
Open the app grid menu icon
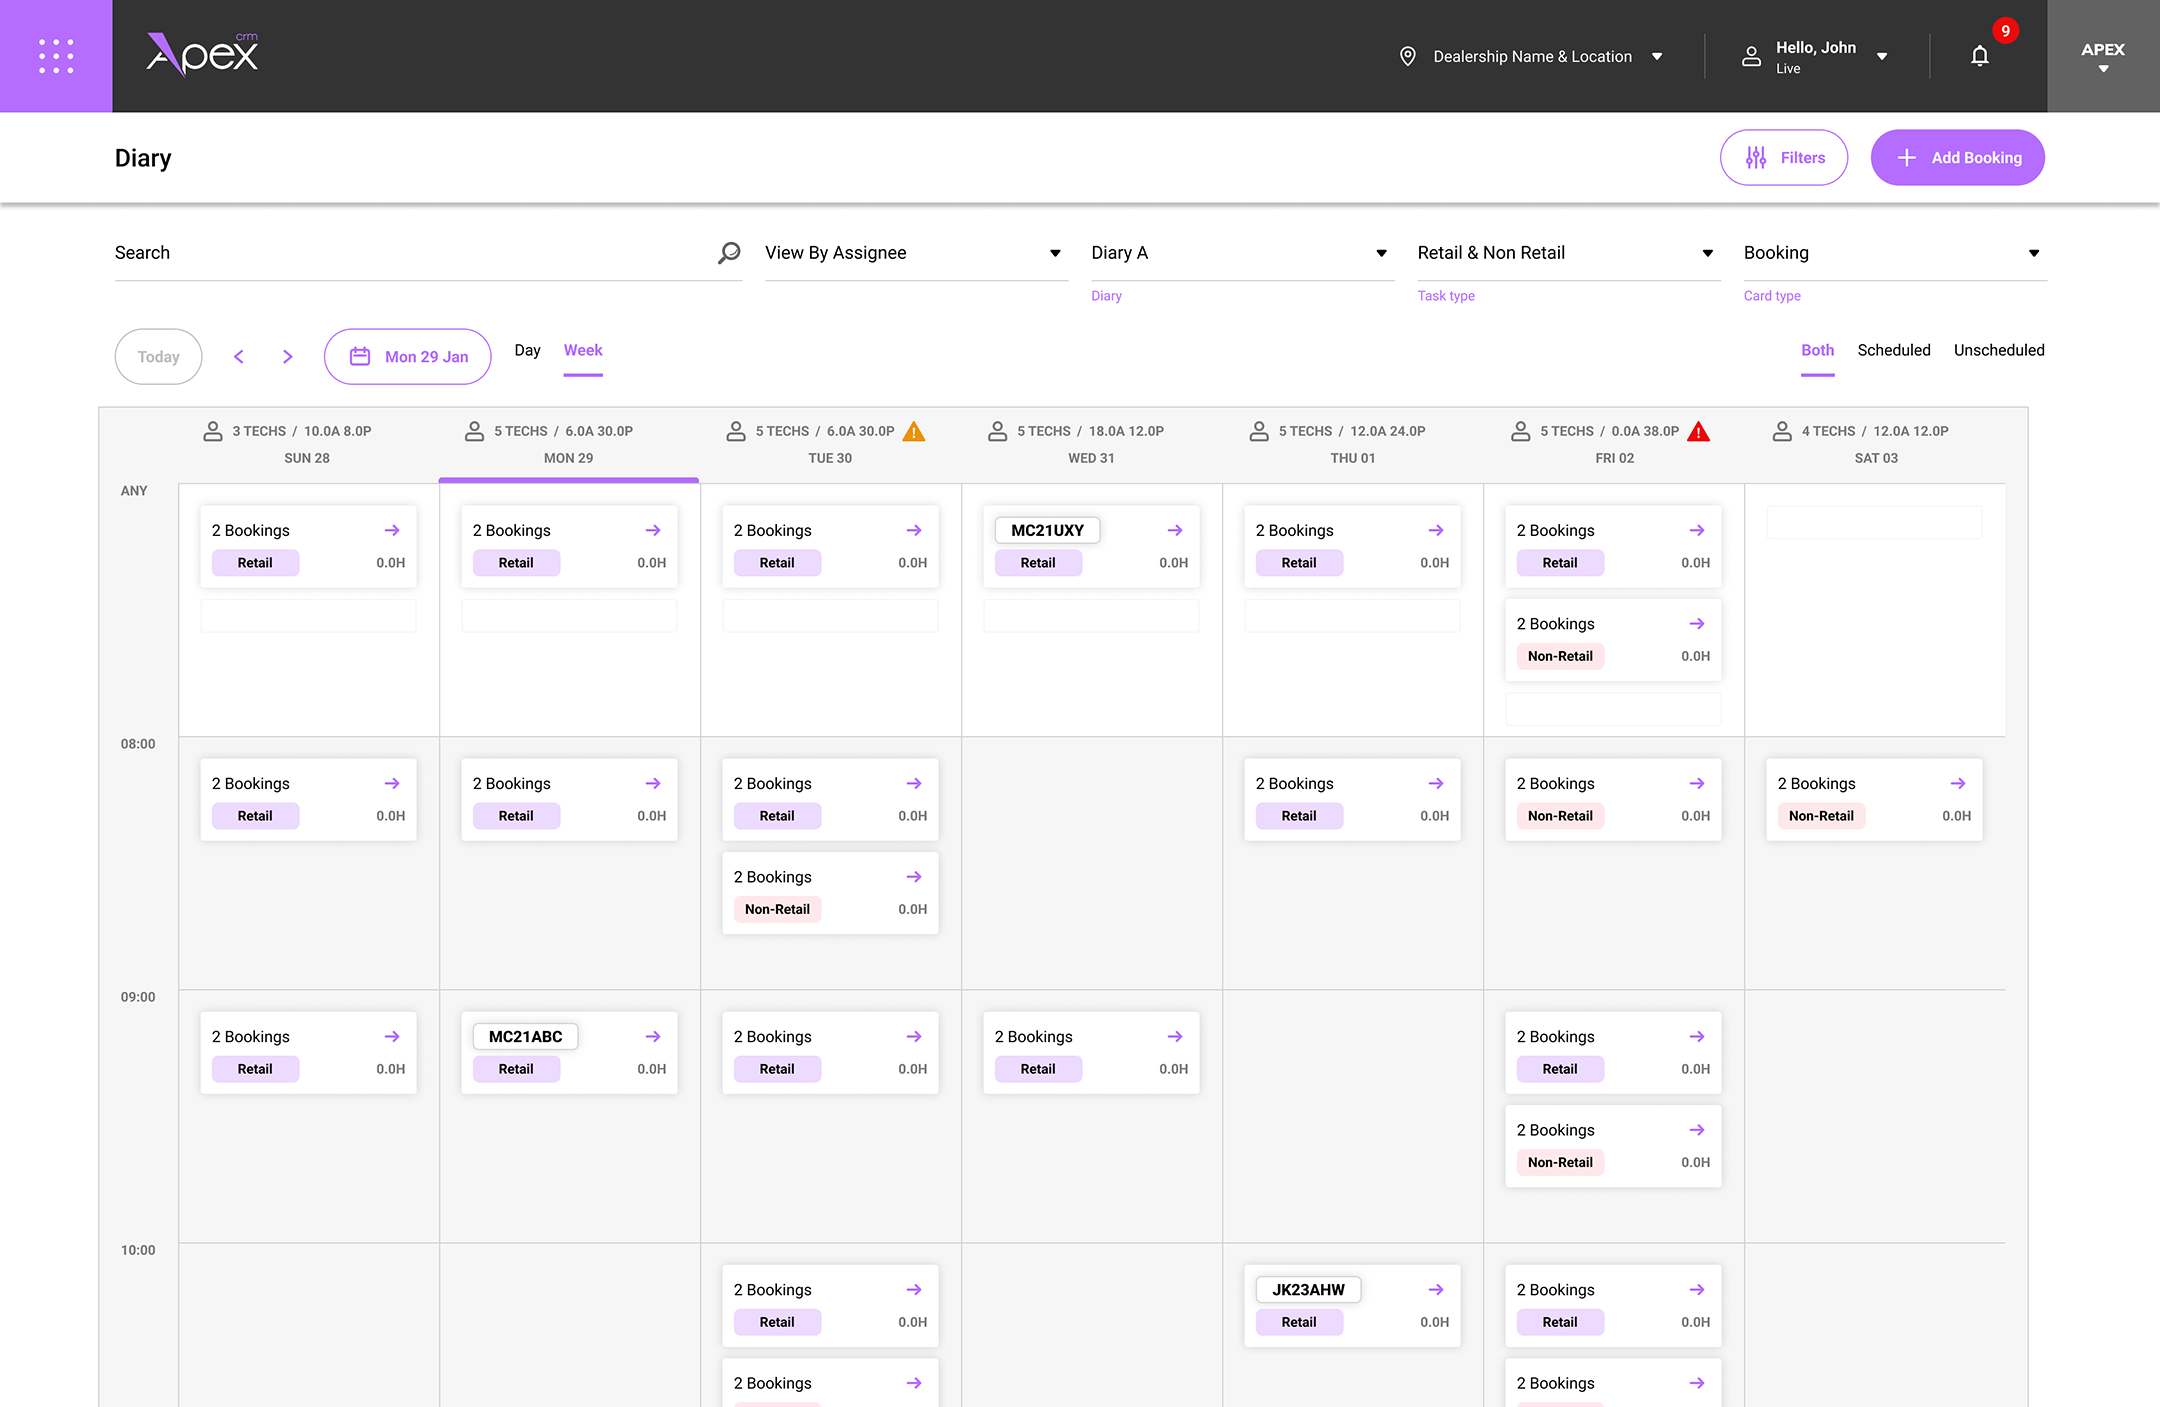[56, 56]
